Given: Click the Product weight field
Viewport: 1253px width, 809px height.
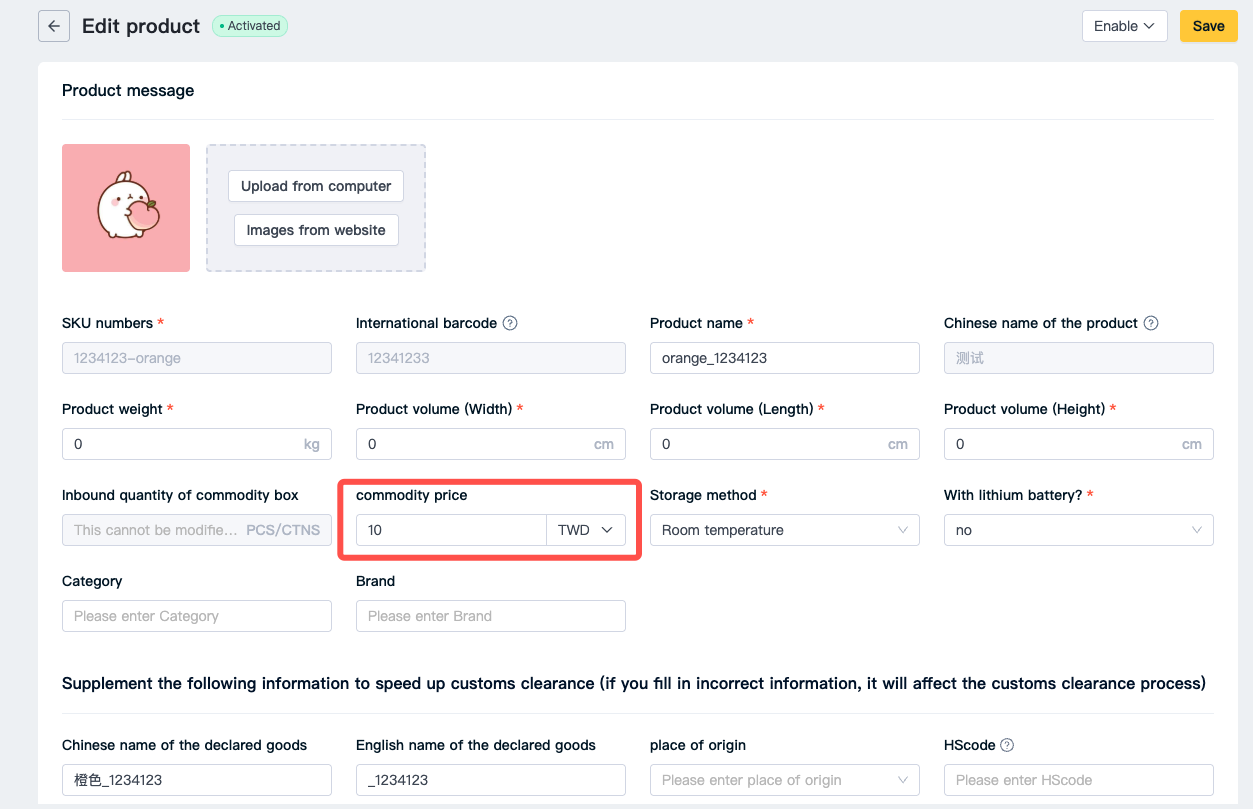Looking at the screenshot, I should 197,444.
